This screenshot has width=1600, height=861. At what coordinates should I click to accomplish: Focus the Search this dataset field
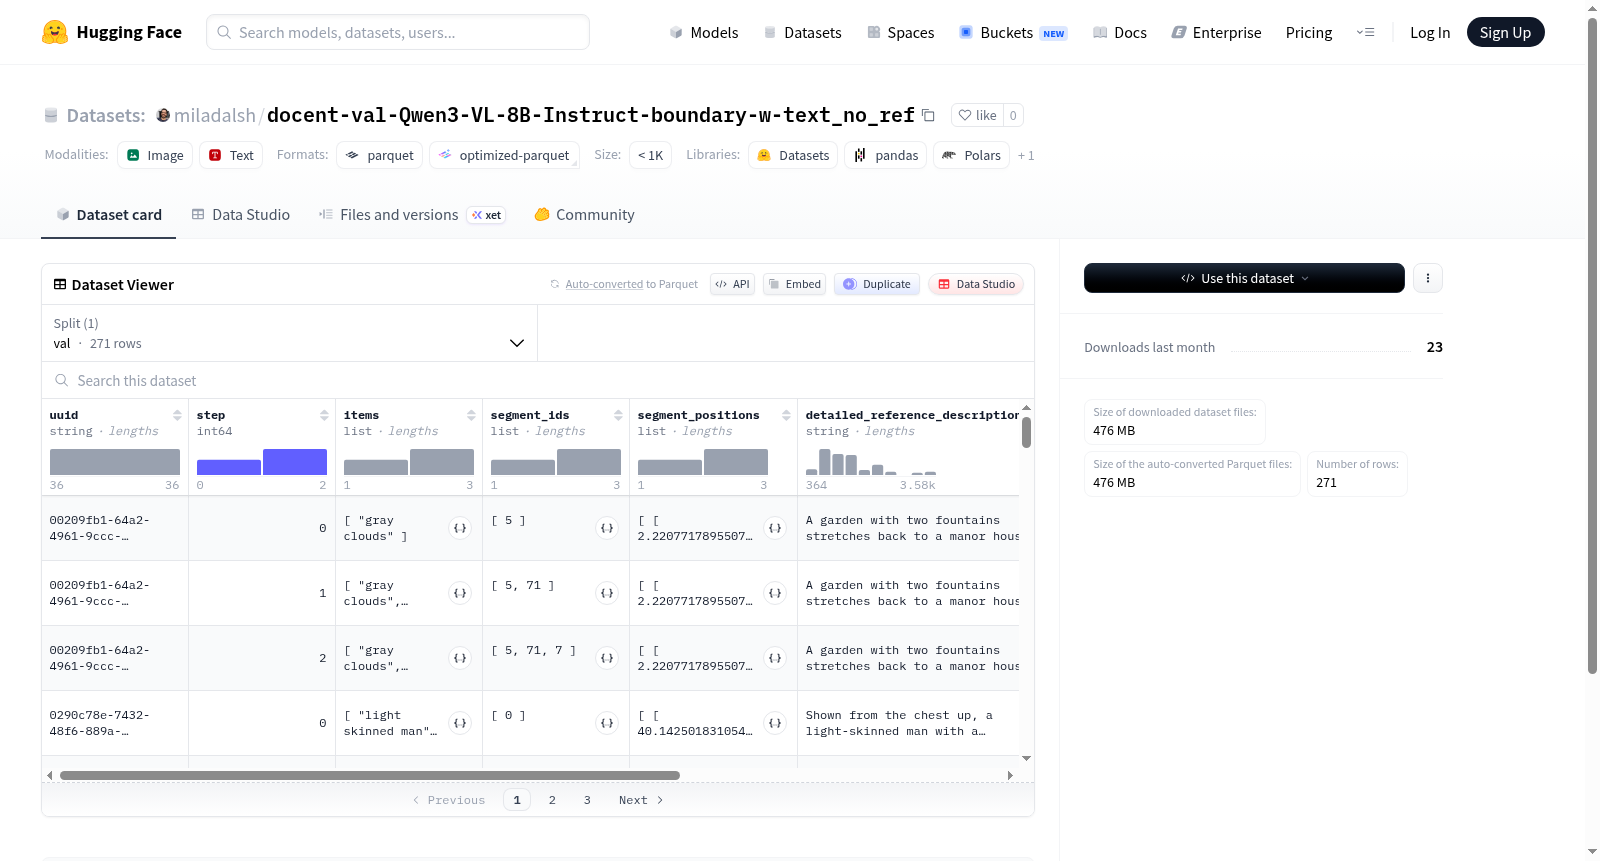point(538,381)
